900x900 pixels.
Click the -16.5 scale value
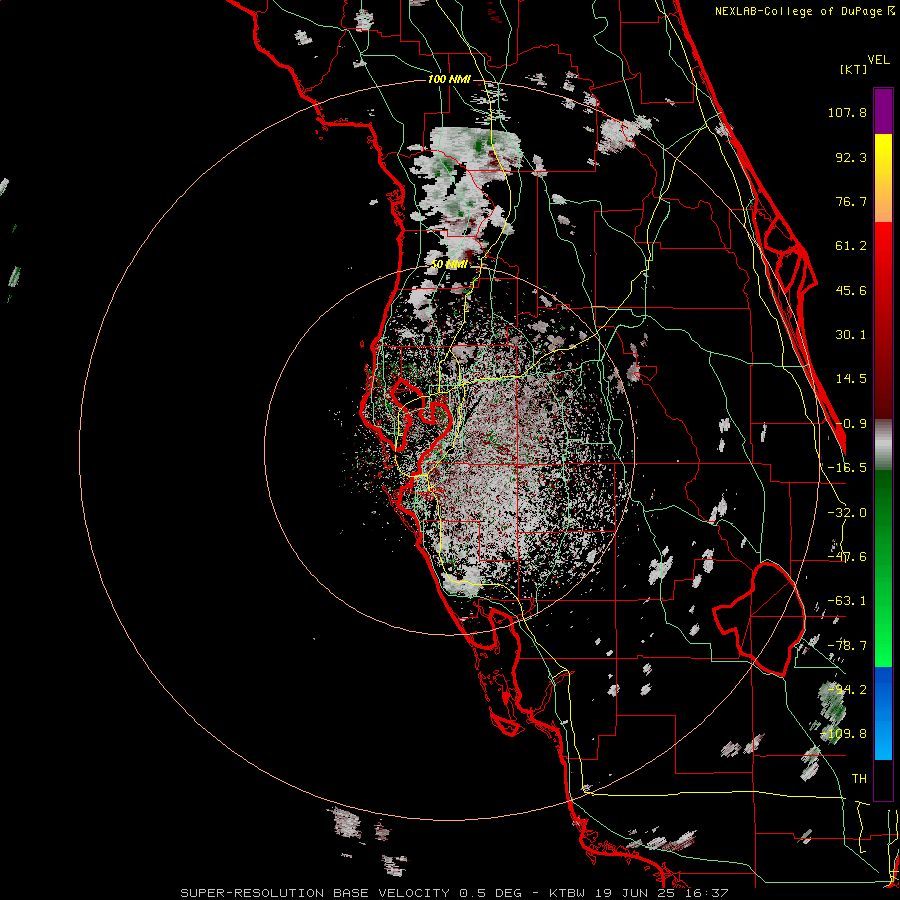tap(847, 468)
